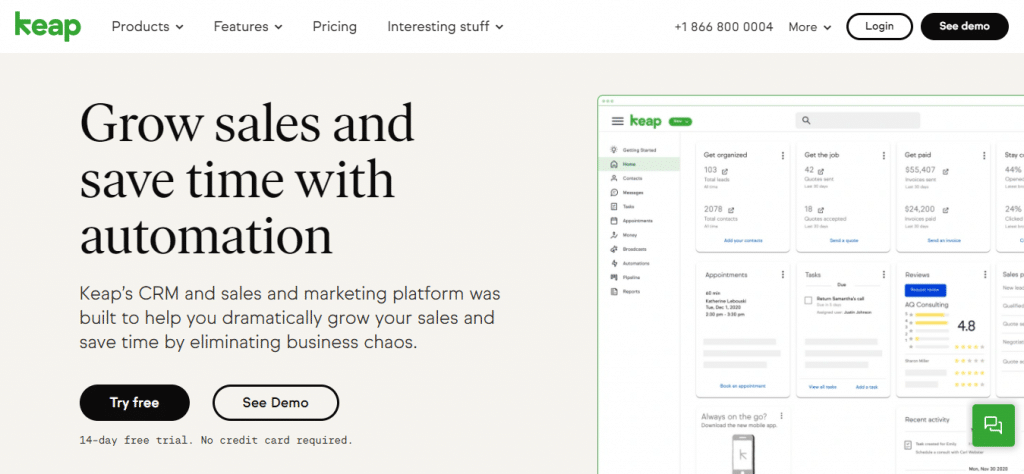Click the outlined See Demo hero button
Screen dimensions: 1024x474
(x=276, y=403)
